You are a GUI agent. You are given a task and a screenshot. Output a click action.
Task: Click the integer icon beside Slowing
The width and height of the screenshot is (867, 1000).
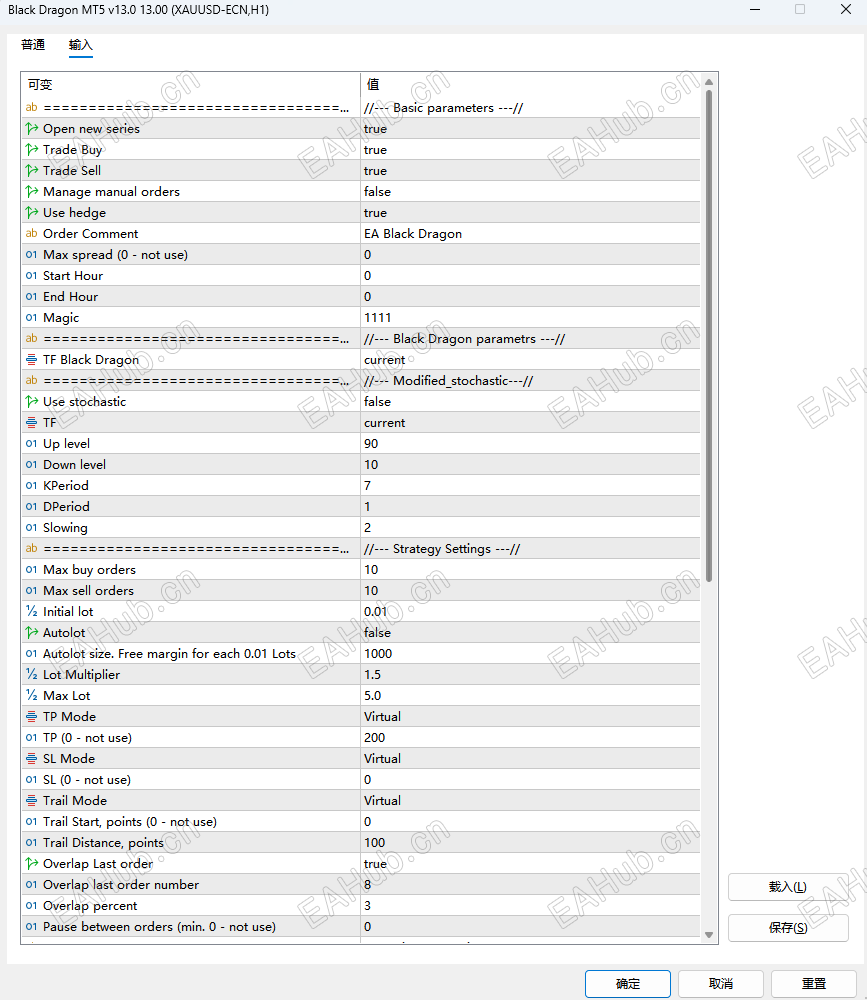coord(32,528)
